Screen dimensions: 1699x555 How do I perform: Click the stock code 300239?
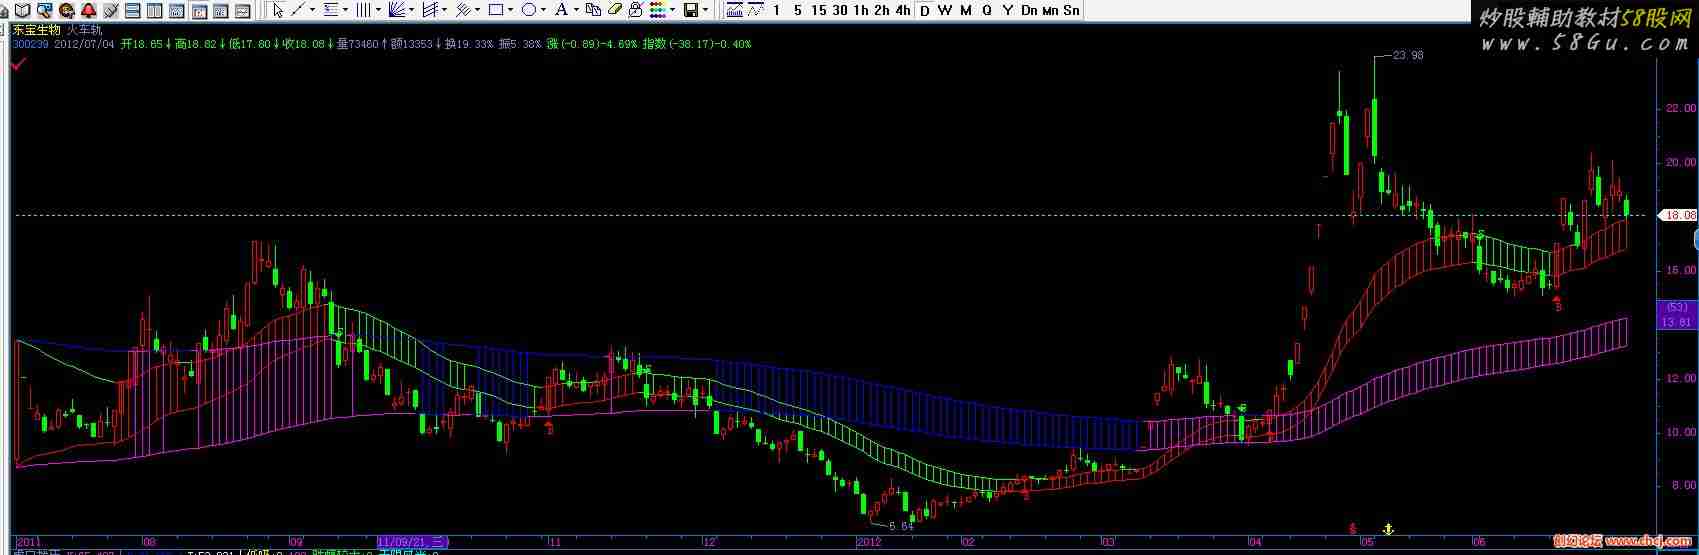(30, 44)
